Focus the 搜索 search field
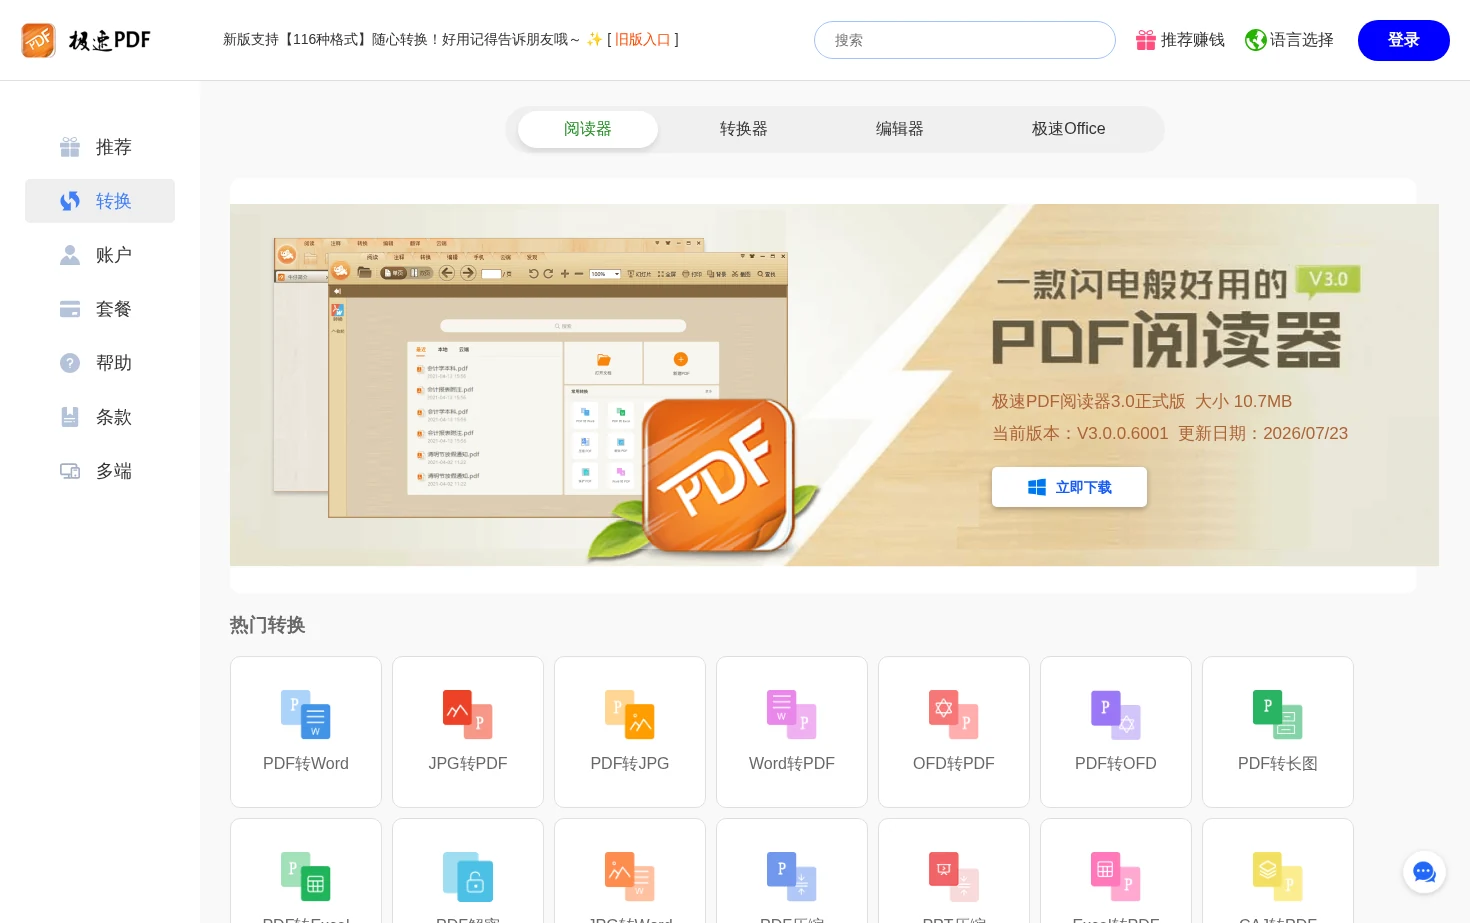Viewport: 1470px width, 923px height. 965,40
